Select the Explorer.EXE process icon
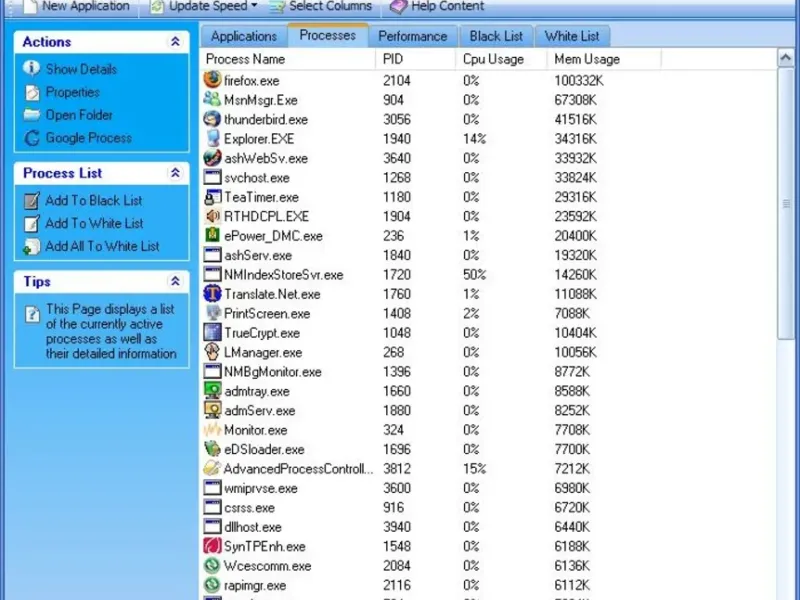The width and height of the screenshot is (800, 600). 212,138
